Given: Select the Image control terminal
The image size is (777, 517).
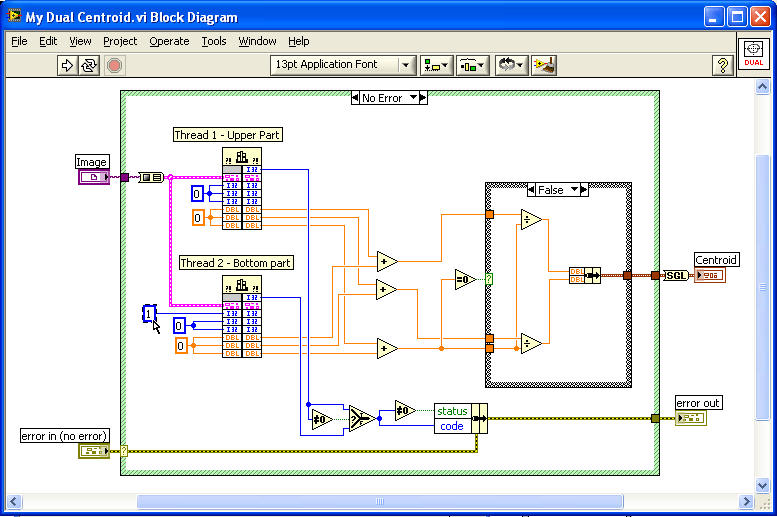Looking at the screenshot, I should 94,177.
